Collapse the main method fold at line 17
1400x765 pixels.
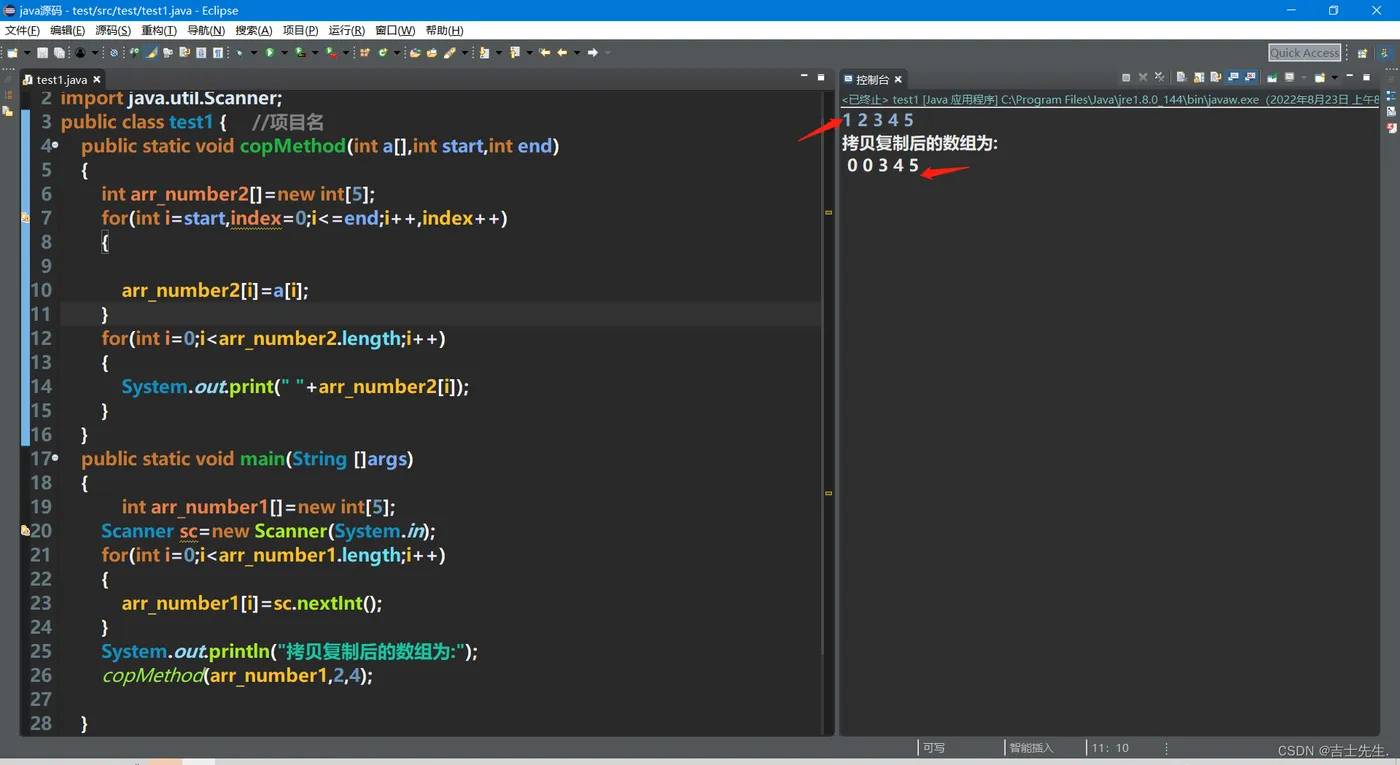(55, 459)
